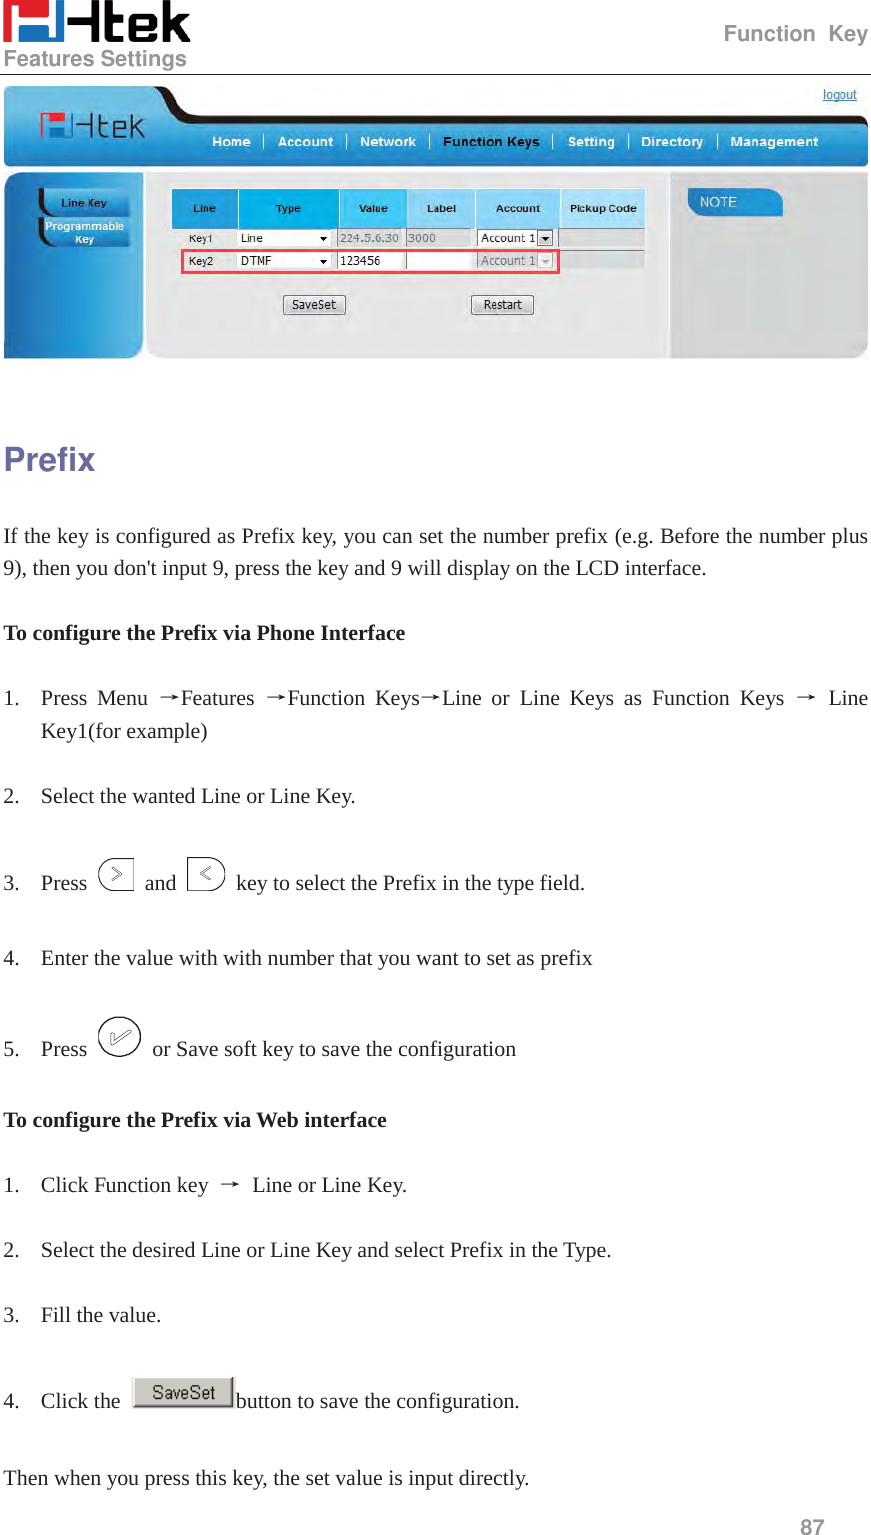Click the SaveSet button
Image resolution: width=871 pixels, height=1535 pixels.
[x=314, y=304]
